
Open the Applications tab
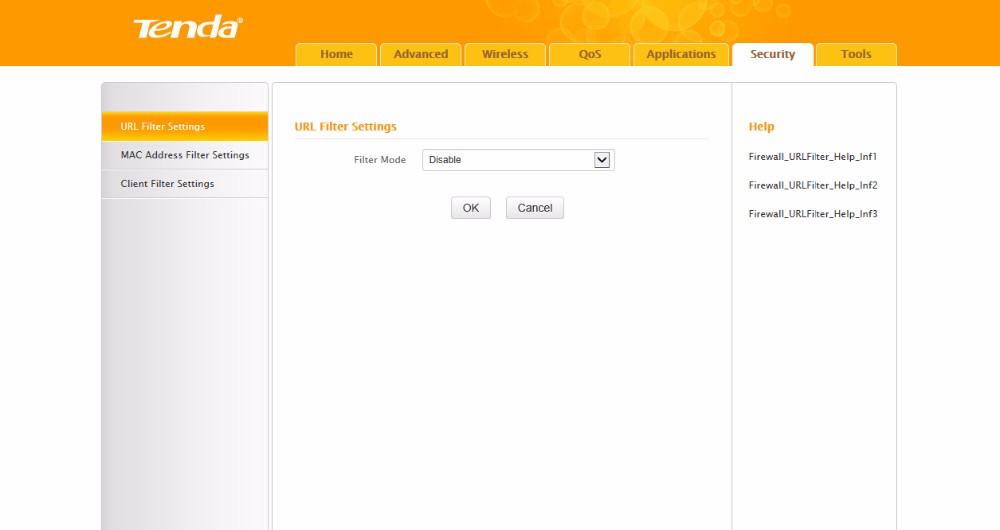[x=681, y=54]
